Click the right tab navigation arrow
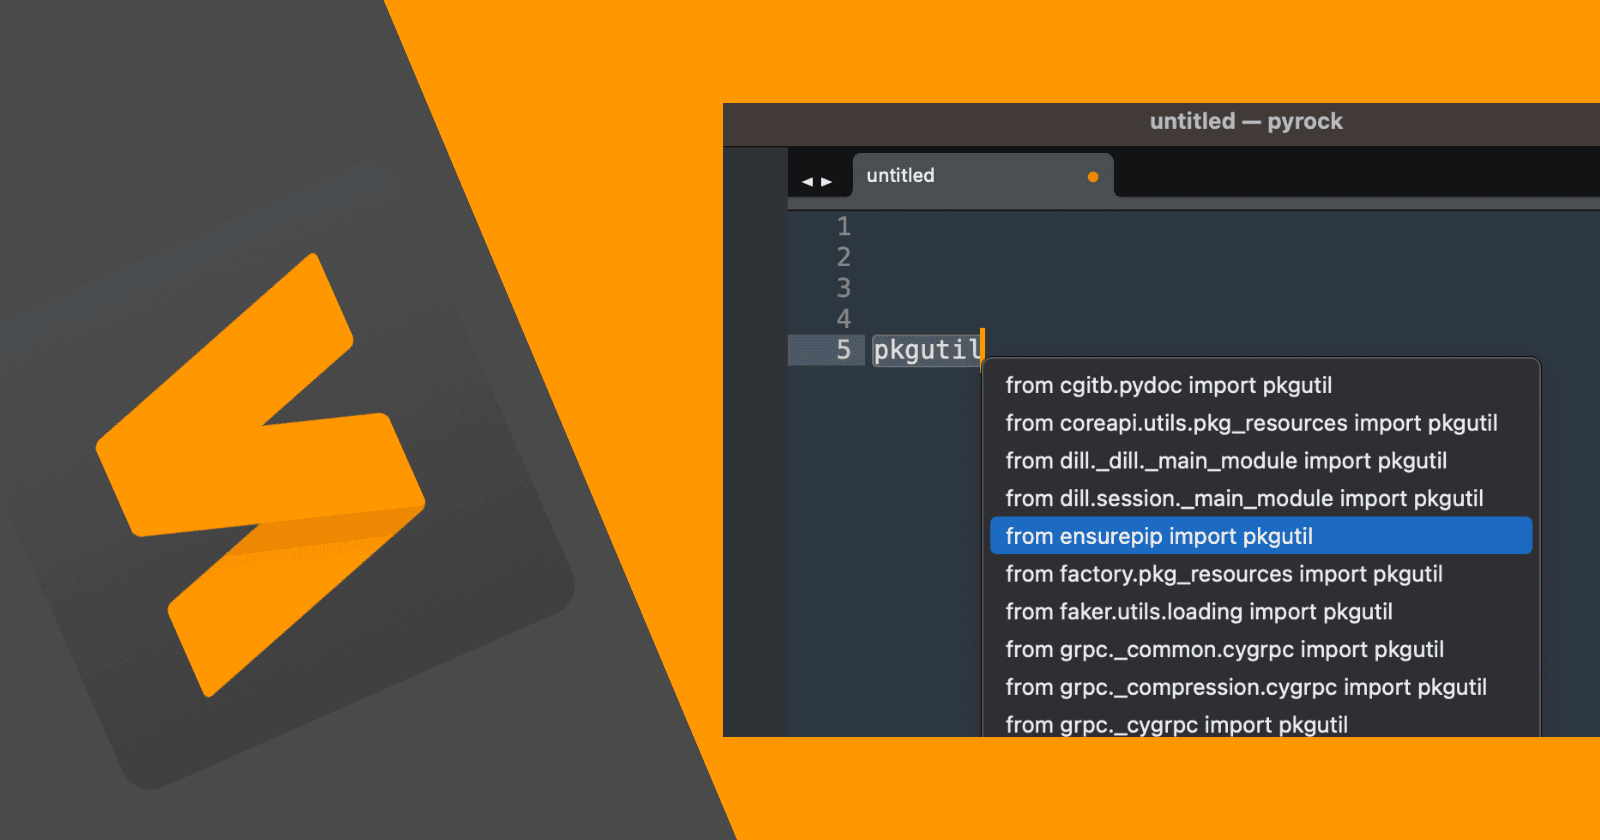This screenshot has height=840, width=1600. pos(827,182)
